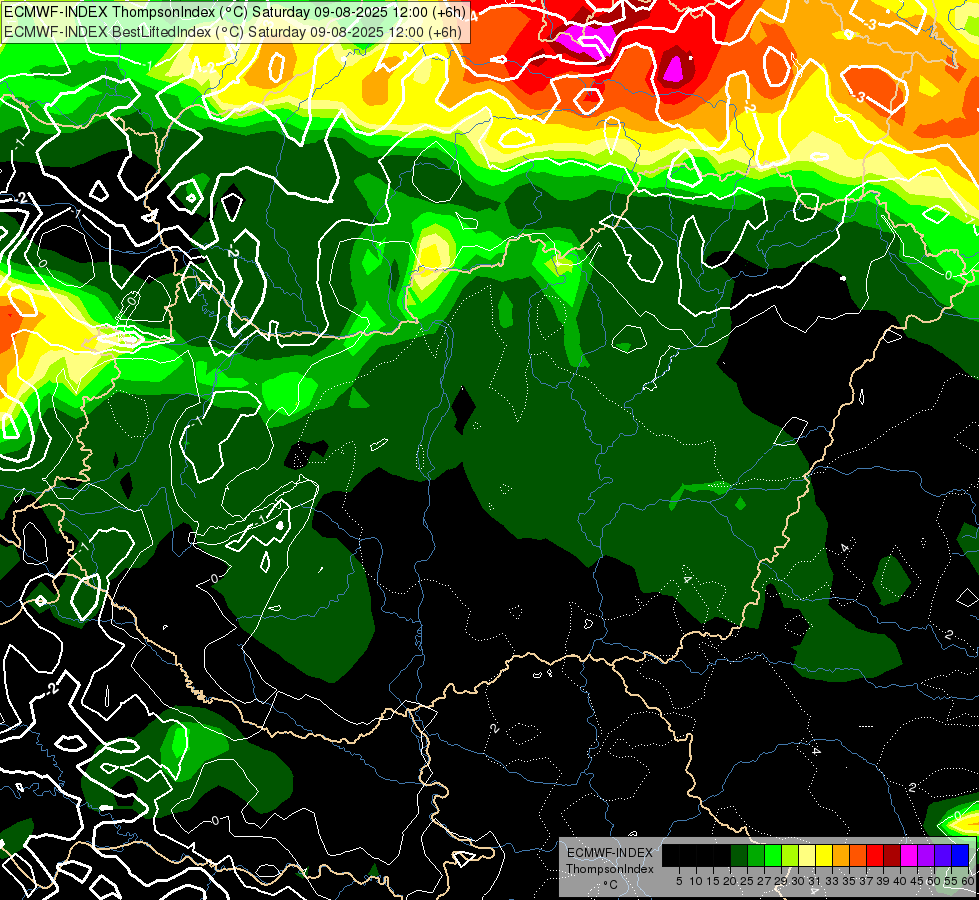
Task: Select the dark red 39–40 legend swatch
Action: (892, 855)
